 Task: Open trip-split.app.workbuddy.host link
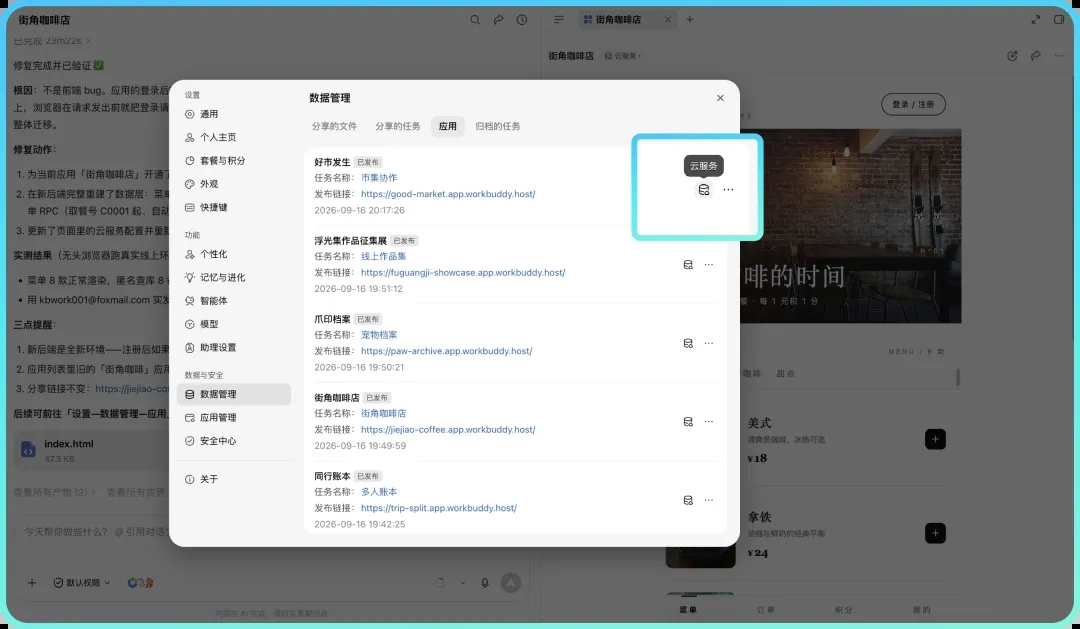(439, 508)
